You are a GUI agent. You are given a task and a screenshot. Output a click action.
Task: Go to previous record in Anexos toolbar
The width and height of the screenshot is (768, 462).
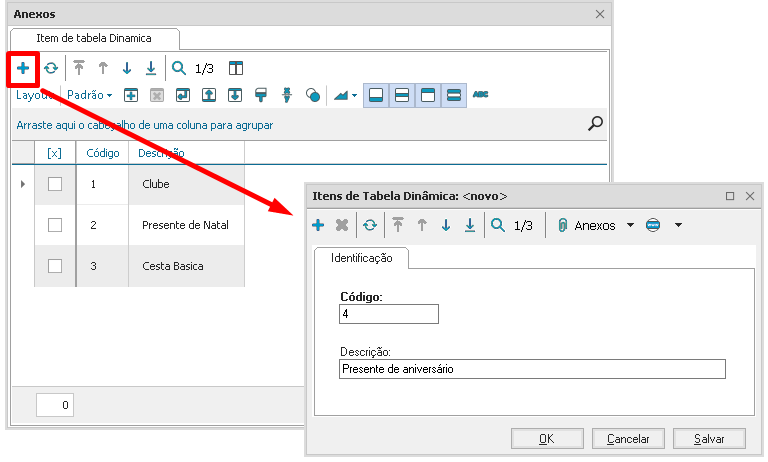click(103, 68)
